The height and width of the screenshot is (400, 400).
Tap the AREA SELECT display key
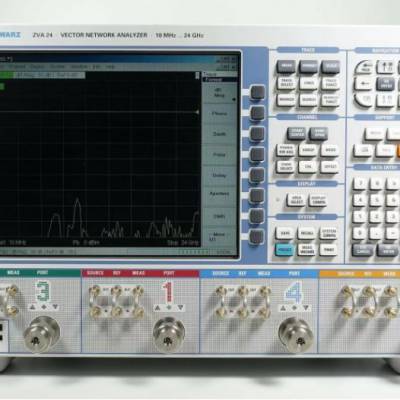coord(296,200)
